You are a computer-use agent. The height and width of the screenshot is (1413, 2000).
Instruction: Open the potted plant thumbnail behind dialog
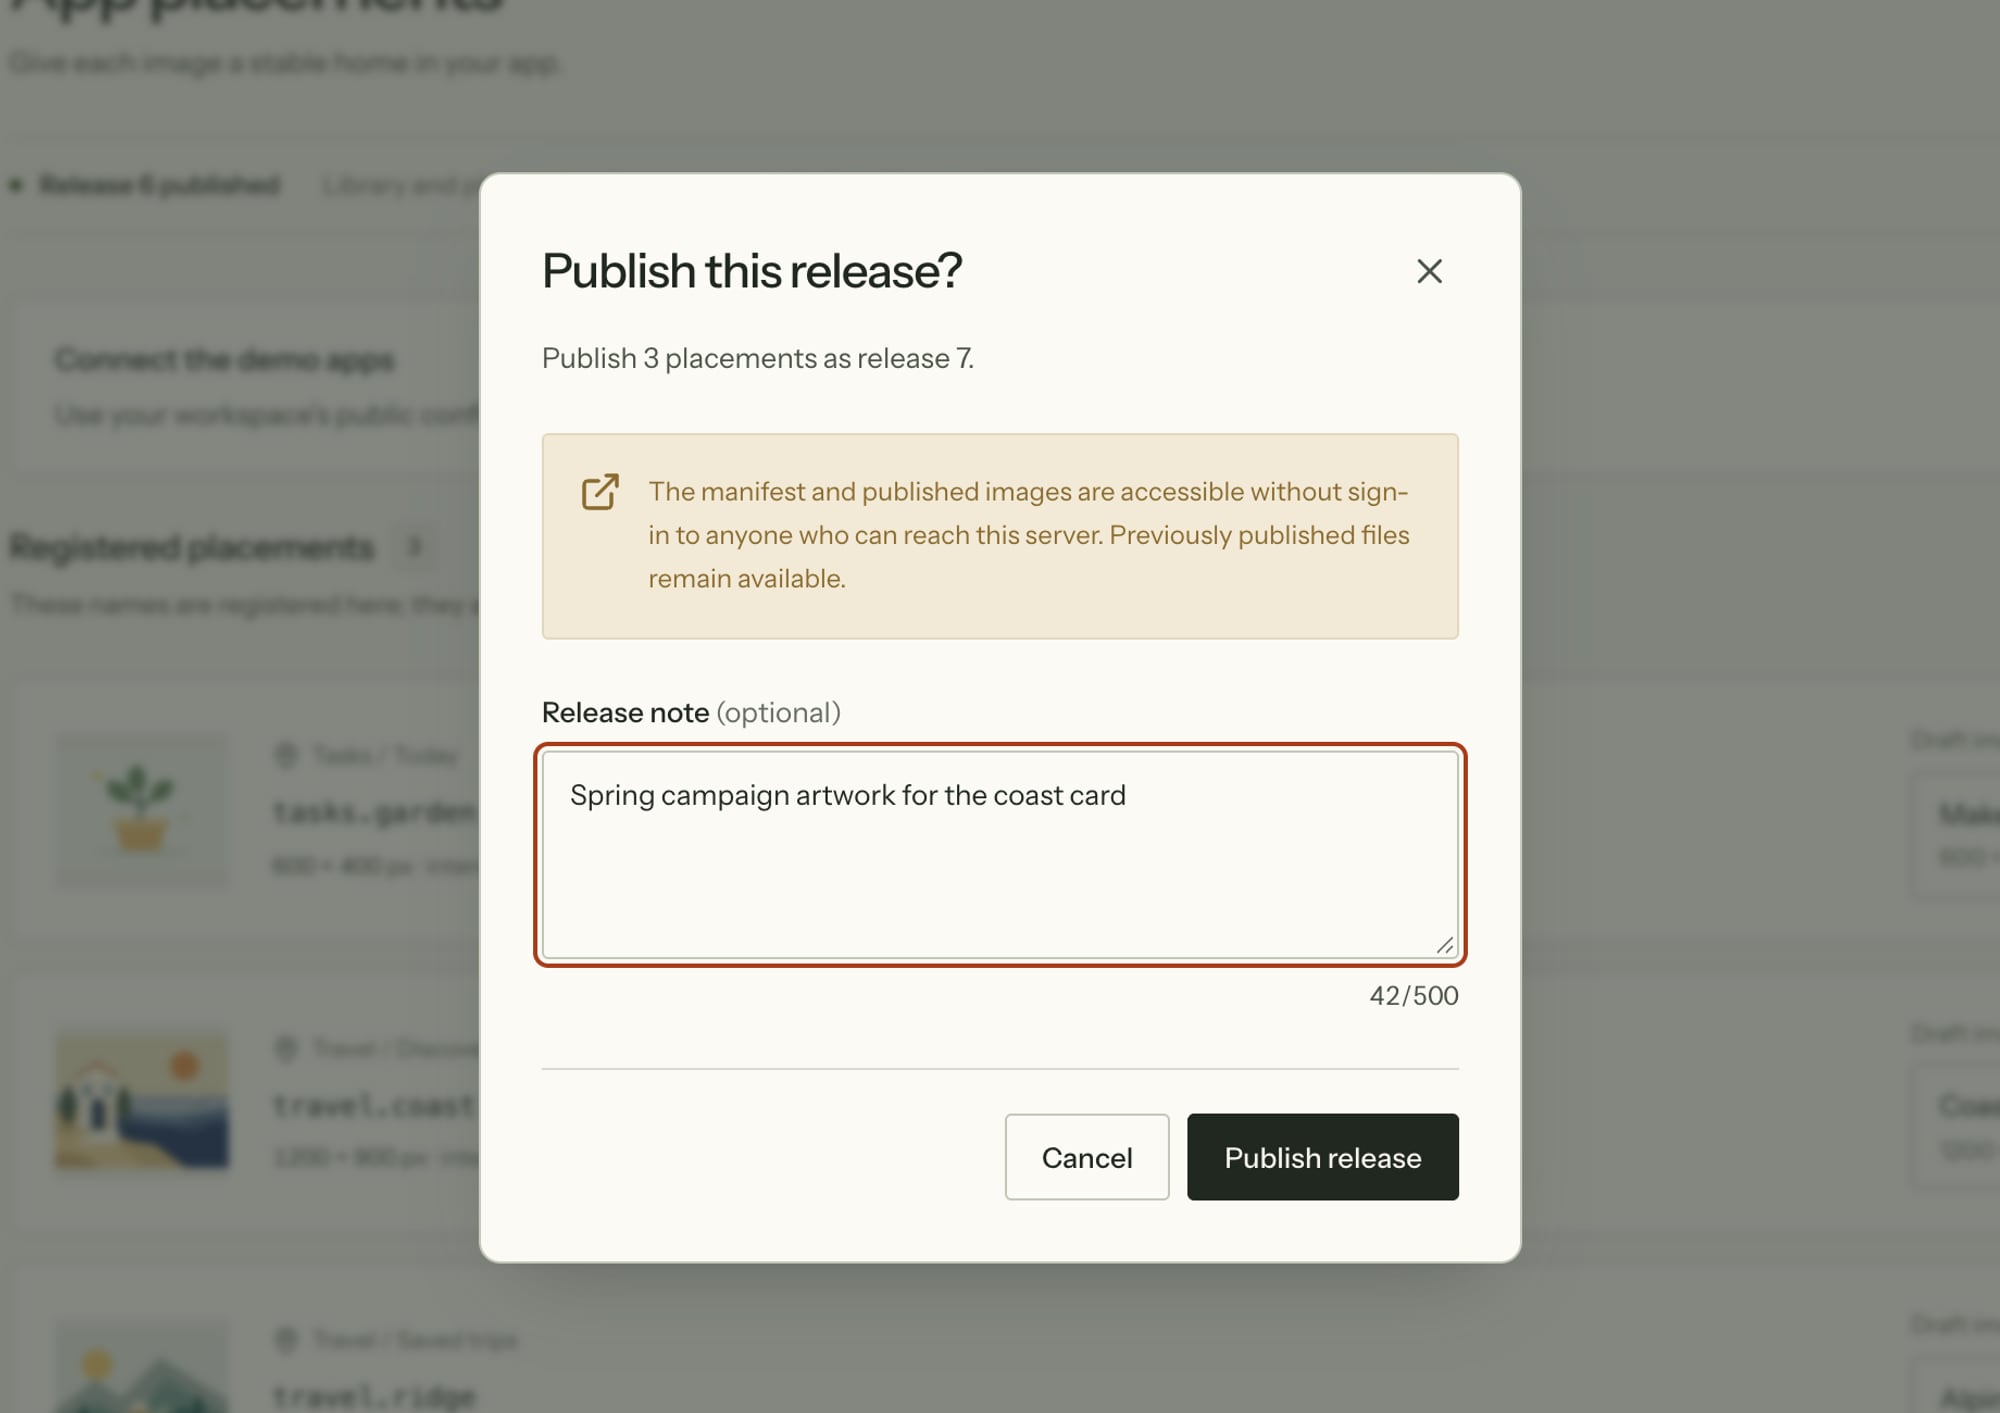(x=141, y=809)
